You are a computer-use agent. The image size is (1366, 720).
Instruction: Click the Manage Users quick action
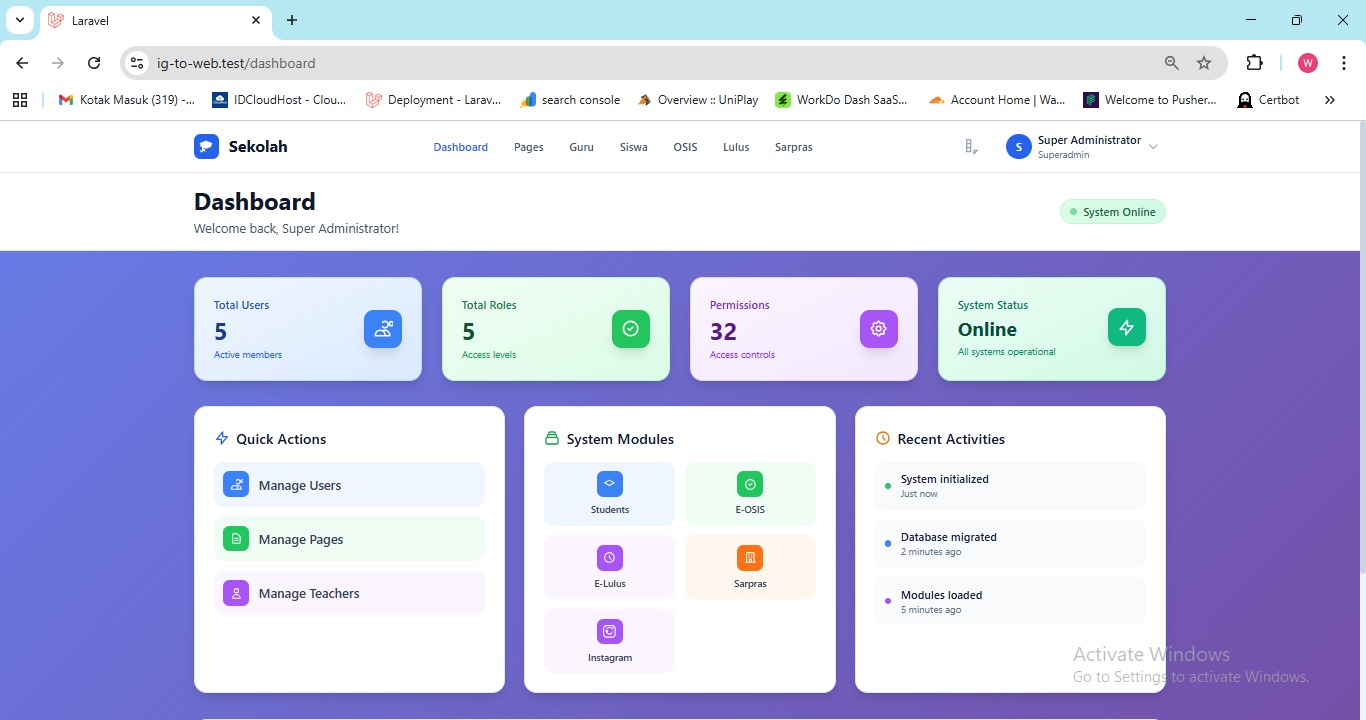pos(349,485)
